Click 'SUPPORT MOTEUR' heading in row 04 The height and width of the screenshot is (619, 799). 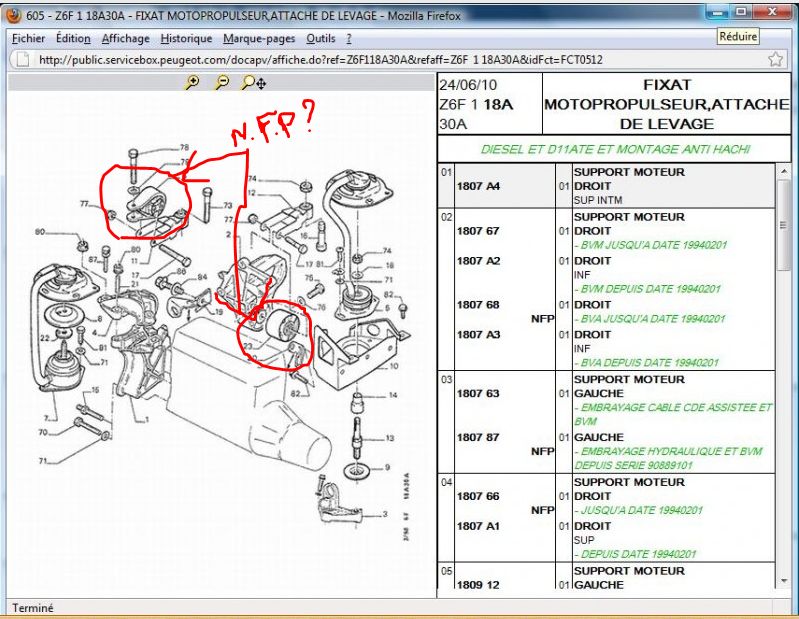(x=629, y=482)
